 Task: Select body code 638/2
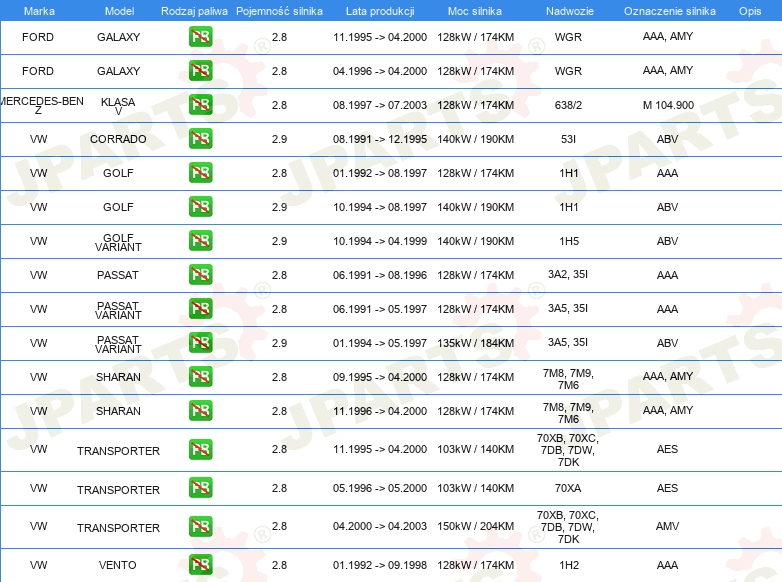pos(569,105)
